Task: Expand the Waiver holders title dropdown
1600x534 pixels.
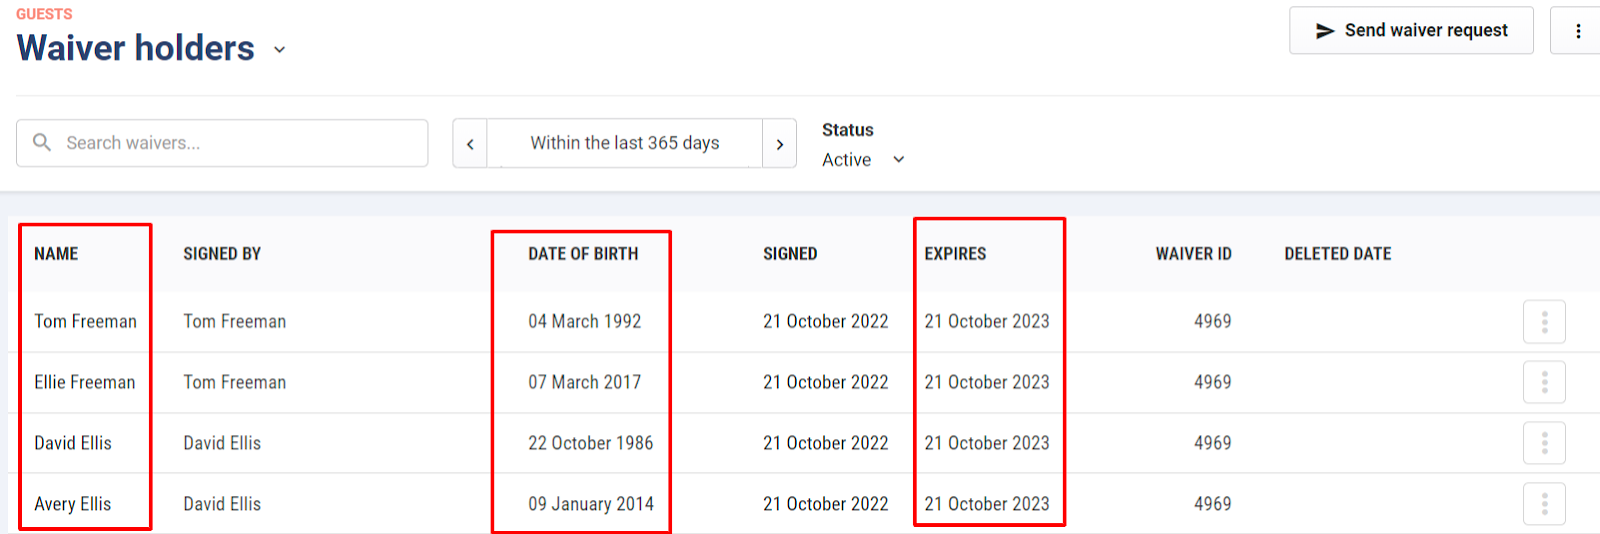Action: (280, 50)
